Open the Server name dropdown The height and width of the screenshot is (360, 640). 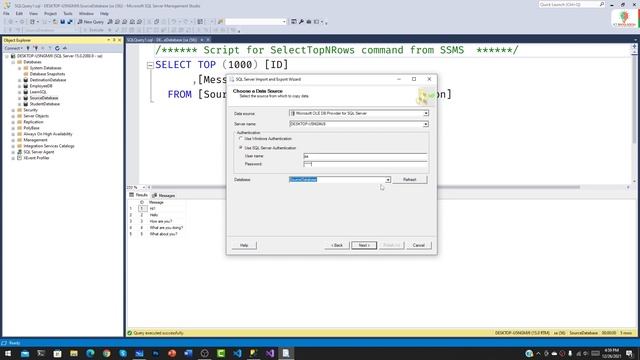[x=426, y=124]
